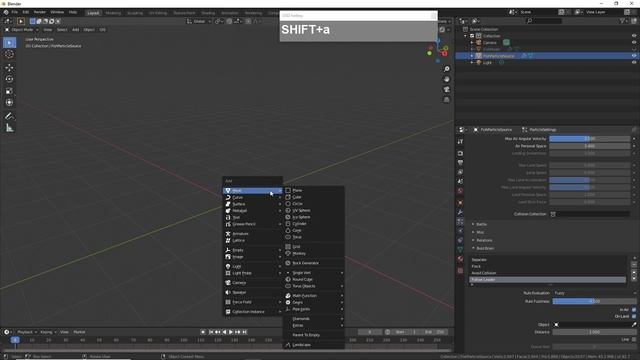Open the Rule Evaluation Fuzzy dropdown
The height and width of the screenshot is (360, 640).
(x=593, y=293)
